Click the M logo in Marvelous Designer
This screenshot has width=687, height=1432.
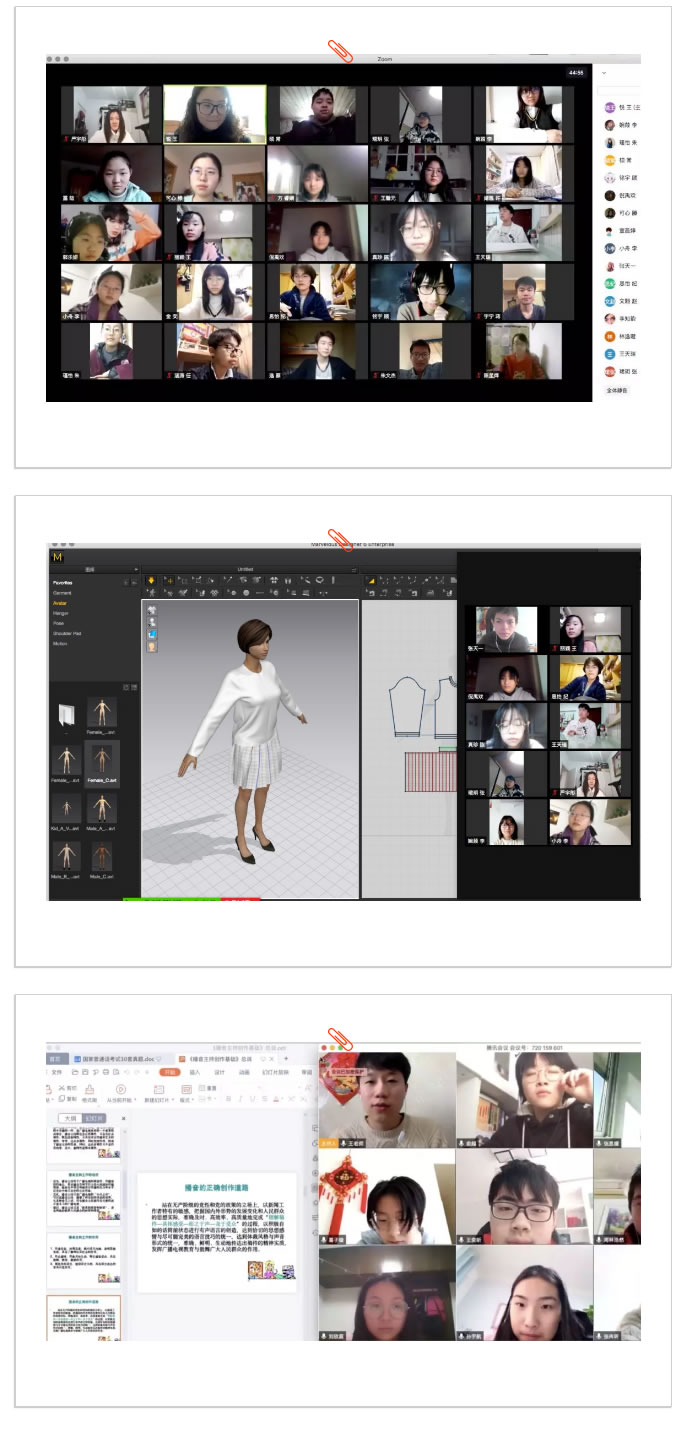[x=57, y=557]
